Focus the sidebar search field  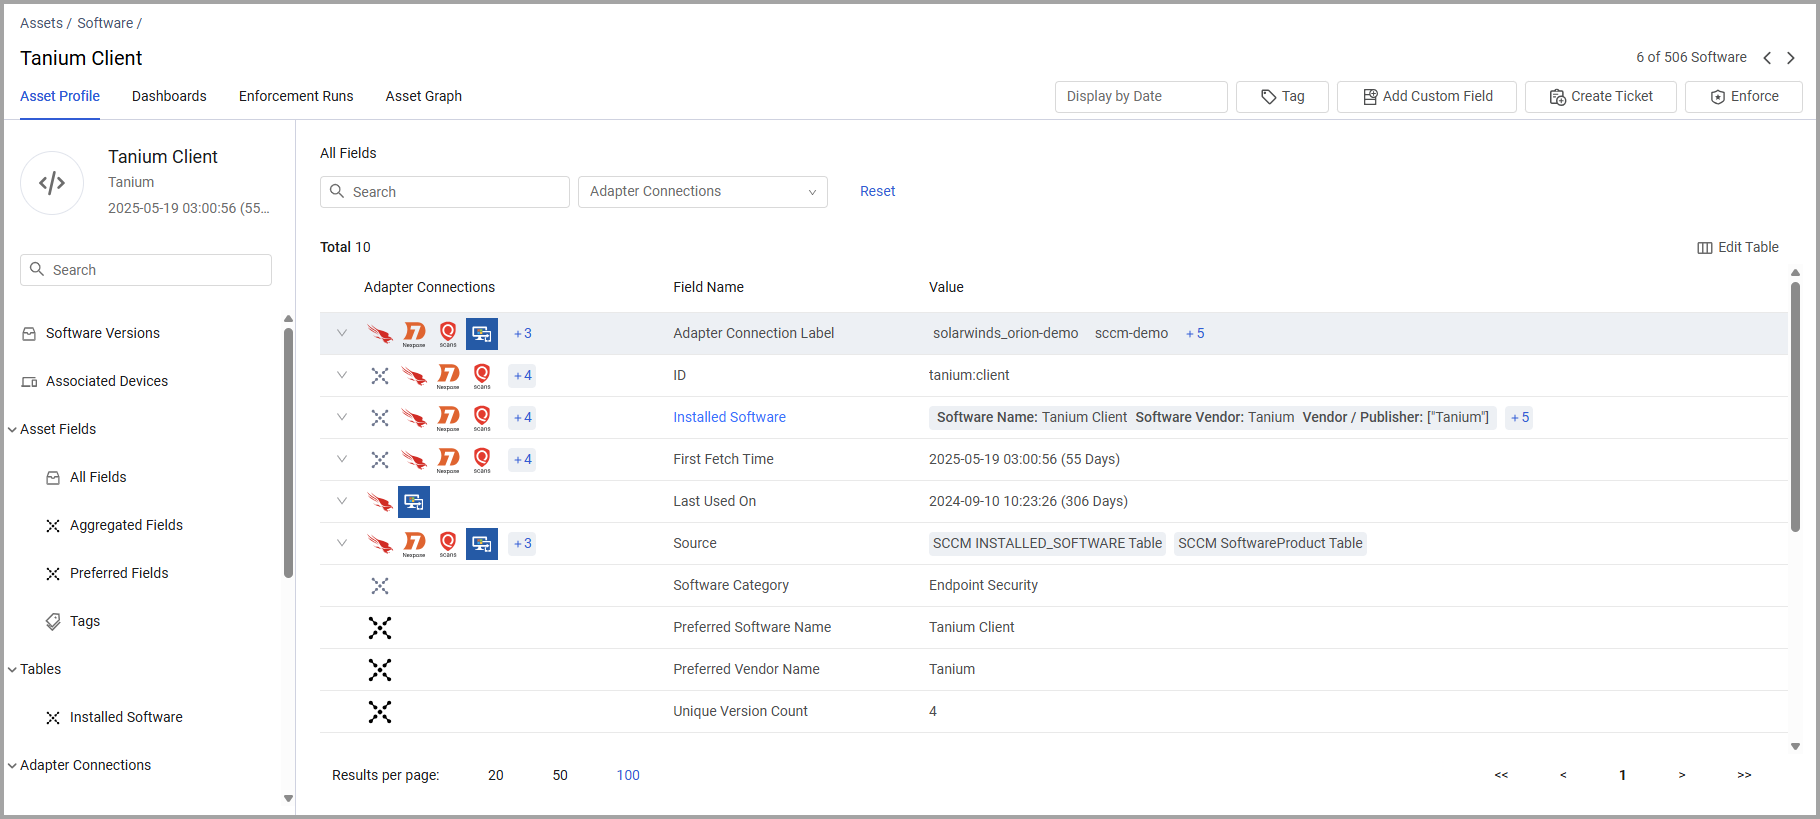pos(146,270)
